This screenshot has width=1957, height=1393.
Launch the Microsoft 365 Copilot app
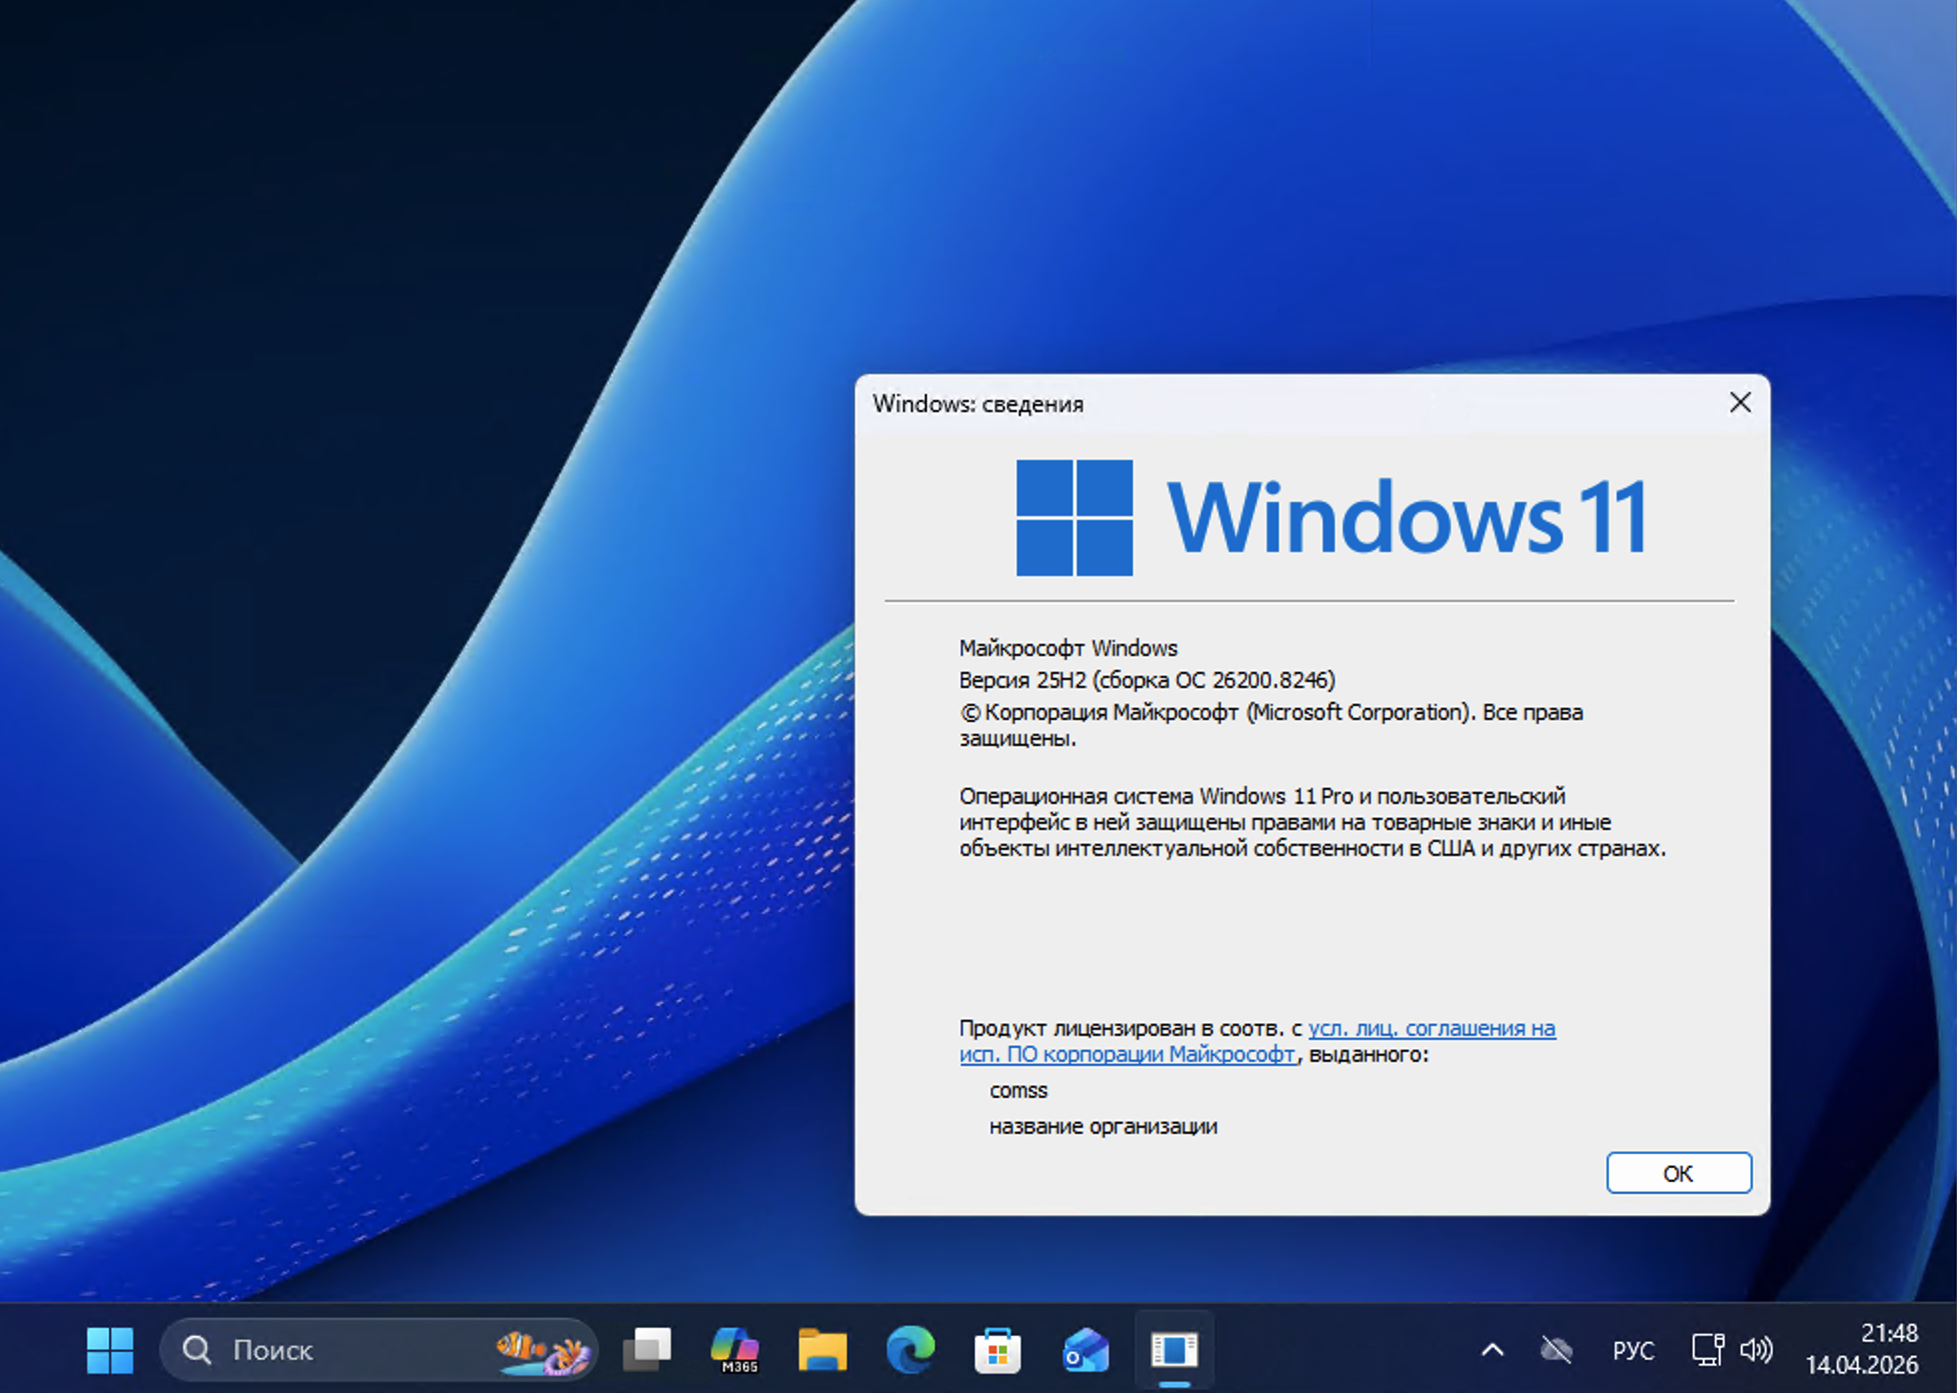[737, 1350]
